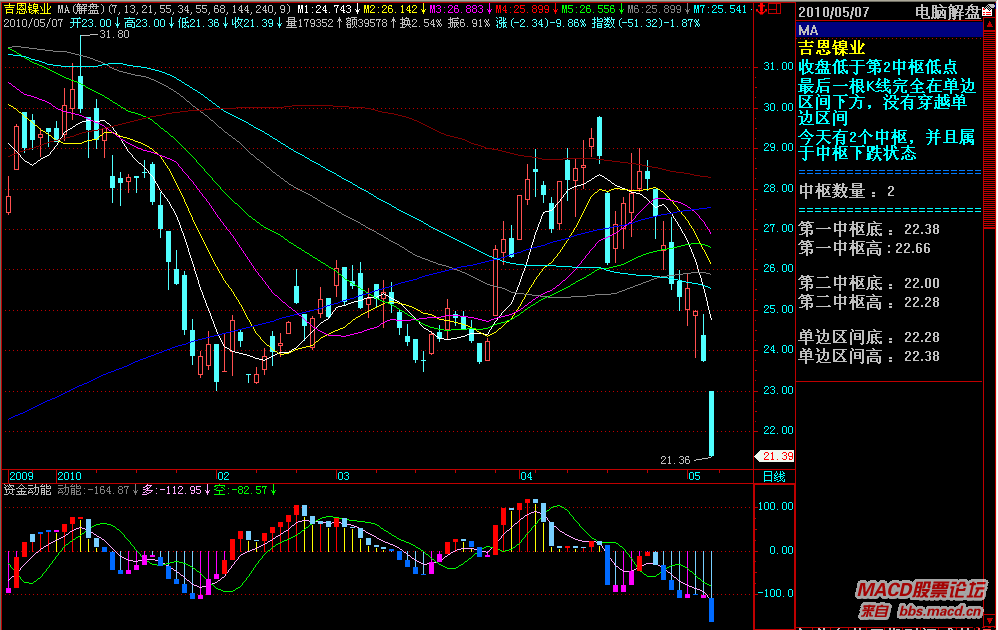Image resolution: width=998 pixels, height=630 pixels.
Task: Click the yellow 吉思镍业 name in analysis panel
Action: click(831, 48)
